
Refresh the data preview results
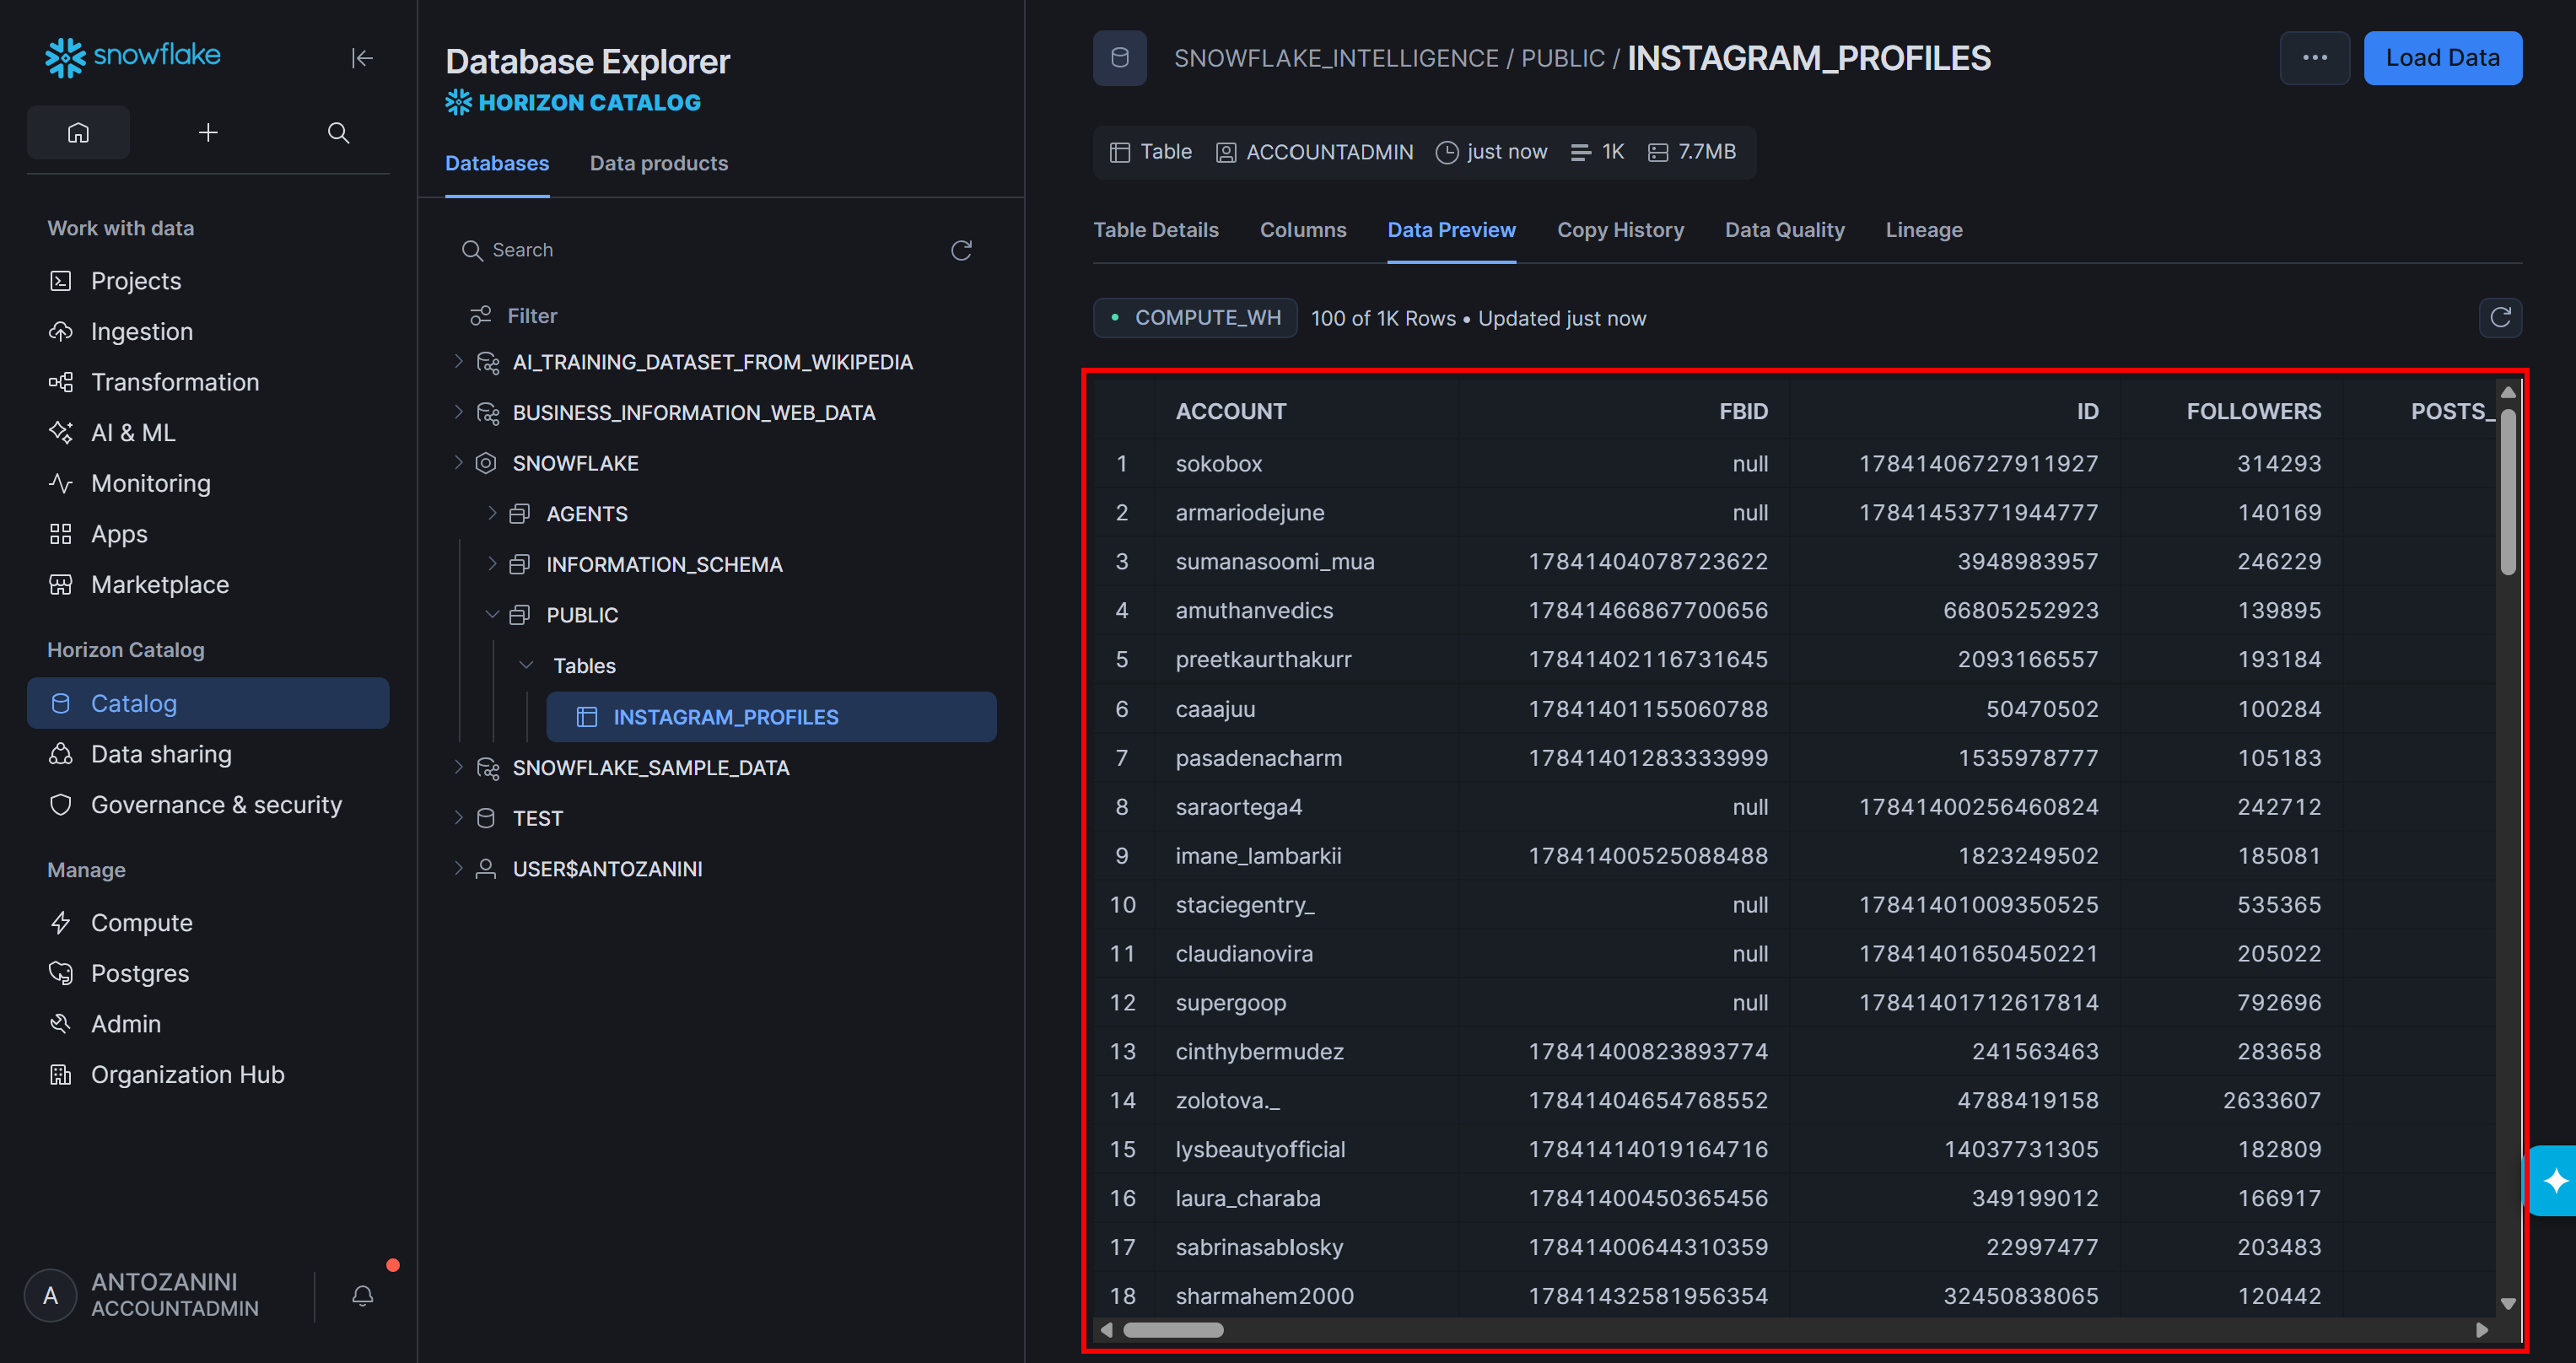(2500, 318)
